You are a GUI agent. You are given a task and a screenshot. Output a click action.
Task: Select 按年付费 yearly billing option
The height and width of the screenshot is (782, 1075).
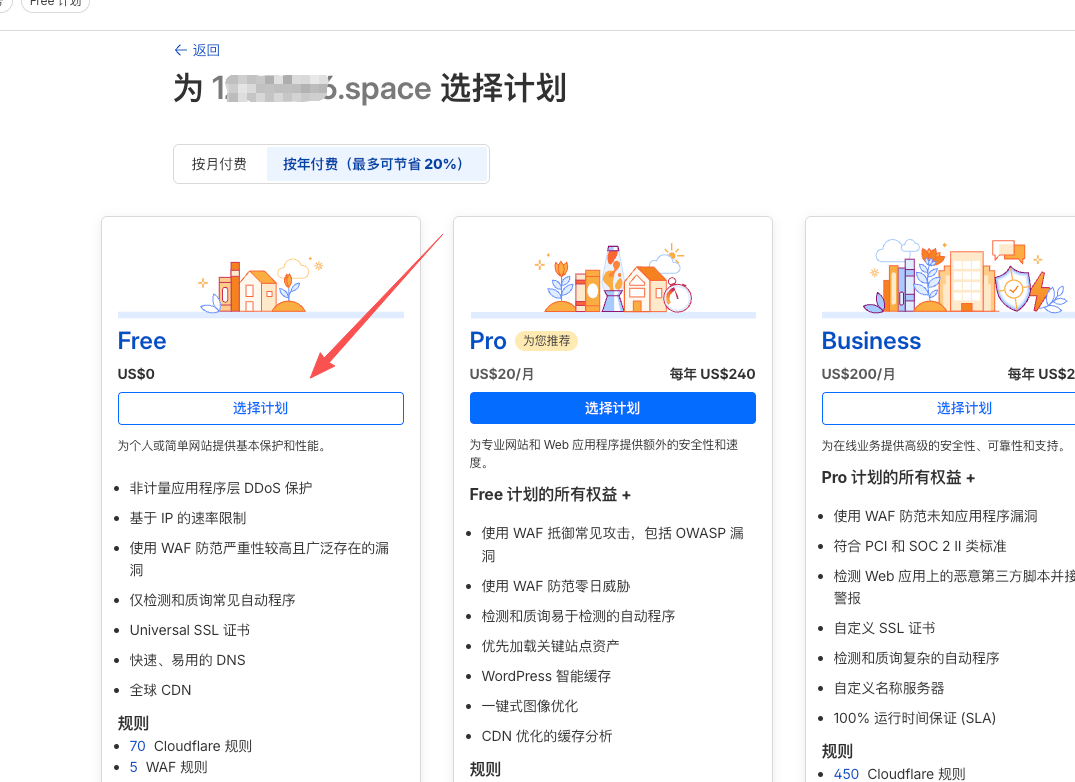tap(373, 164)
